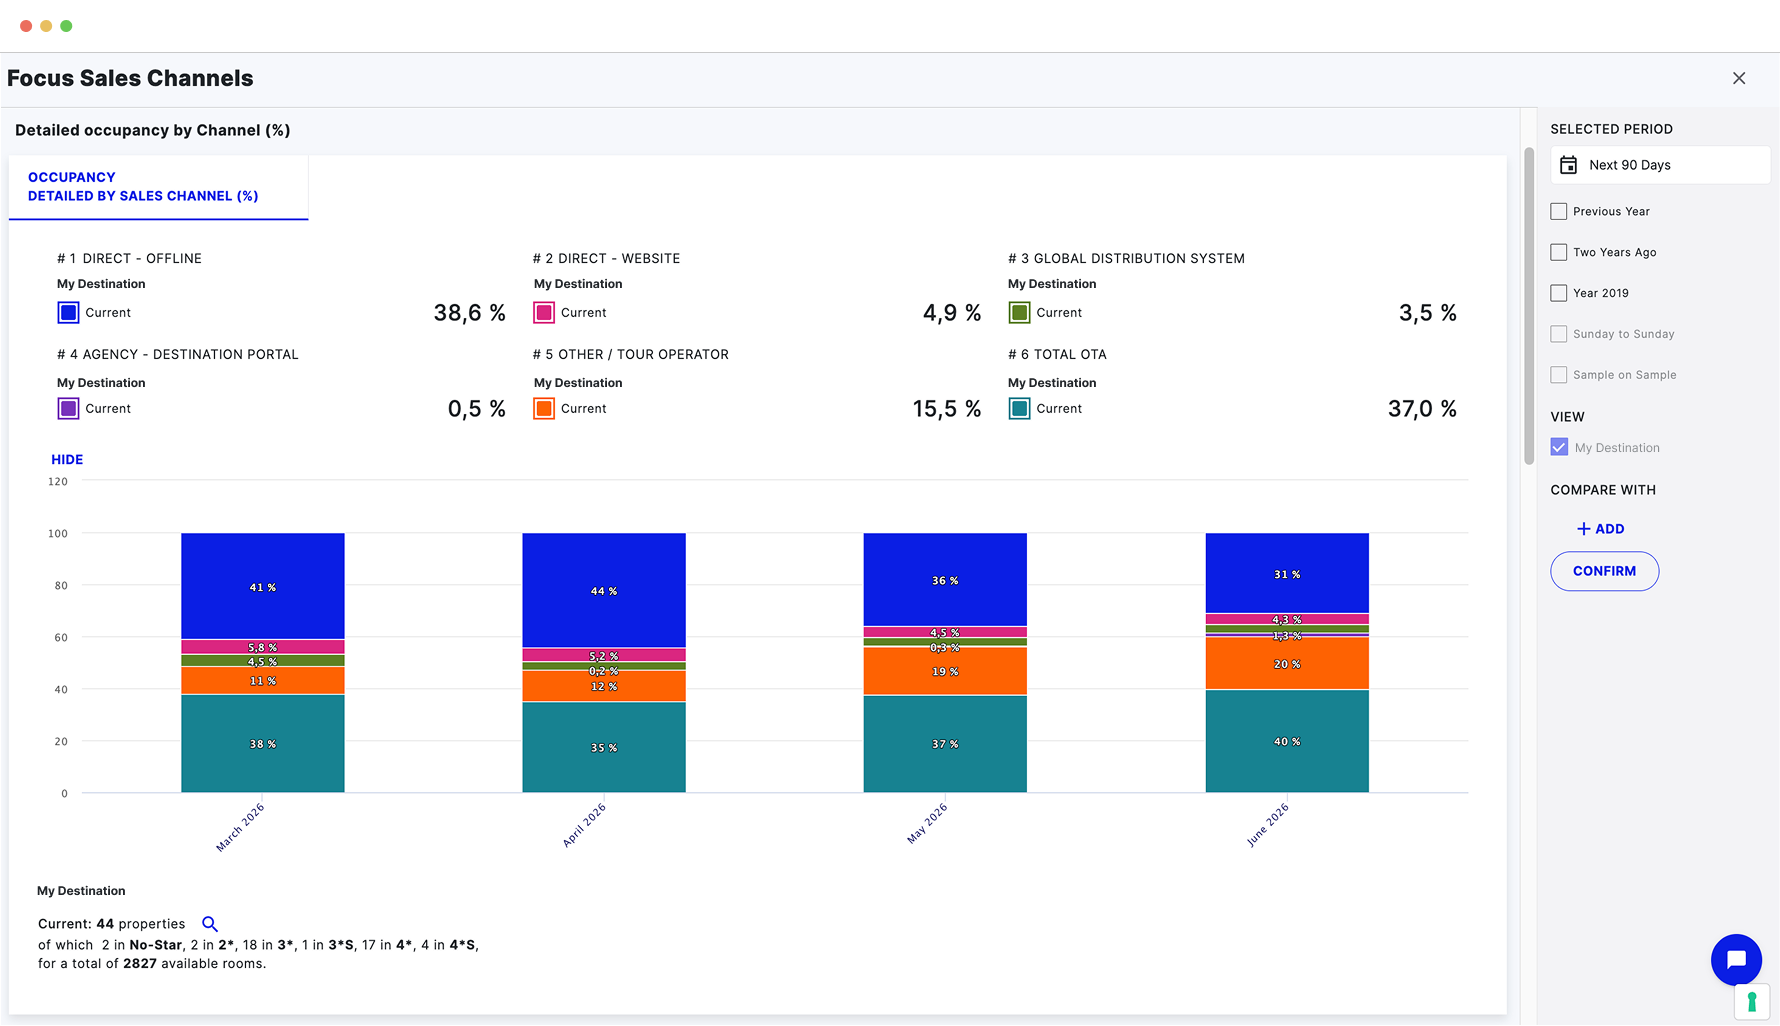Close the Focus Sales Channels panel
This screenshot has width=1780, height=1026.
click(1739, 79)
